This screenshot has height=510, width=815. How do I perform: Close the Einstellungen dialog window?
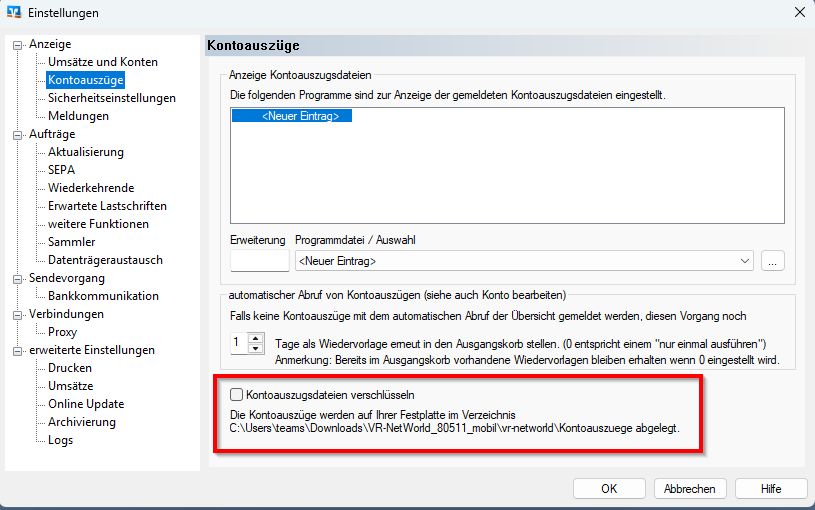(798, 12)
